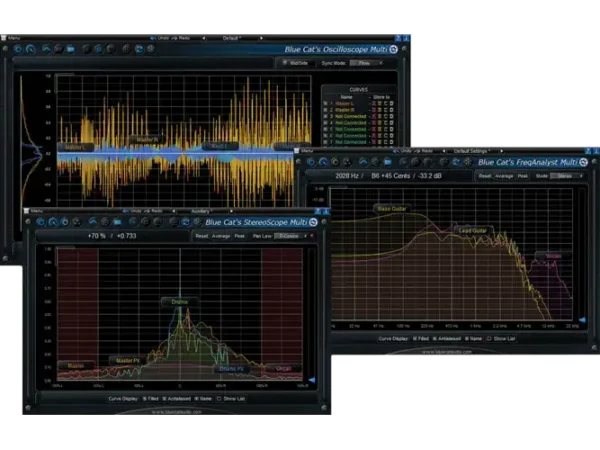Image resolution: width=600 pixels, height=450 pixels.
Task: Toggle Filled checkbox in StereoScope Curve Display
Action: [145, 399]
